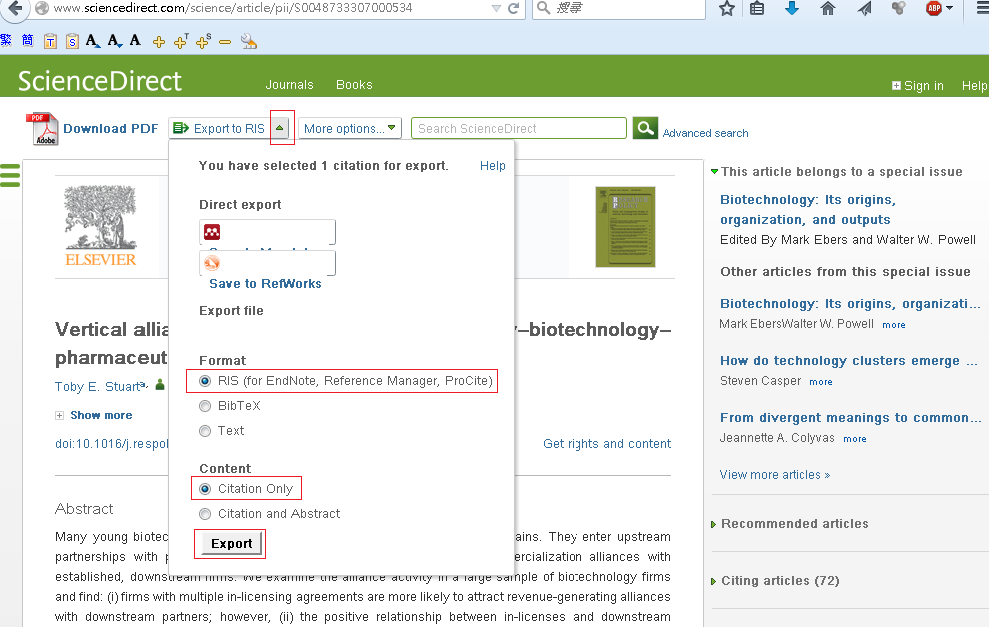Screen dimensions: 989x627
Task: Open the bookmarks list icon
Action: pos(757,8)
